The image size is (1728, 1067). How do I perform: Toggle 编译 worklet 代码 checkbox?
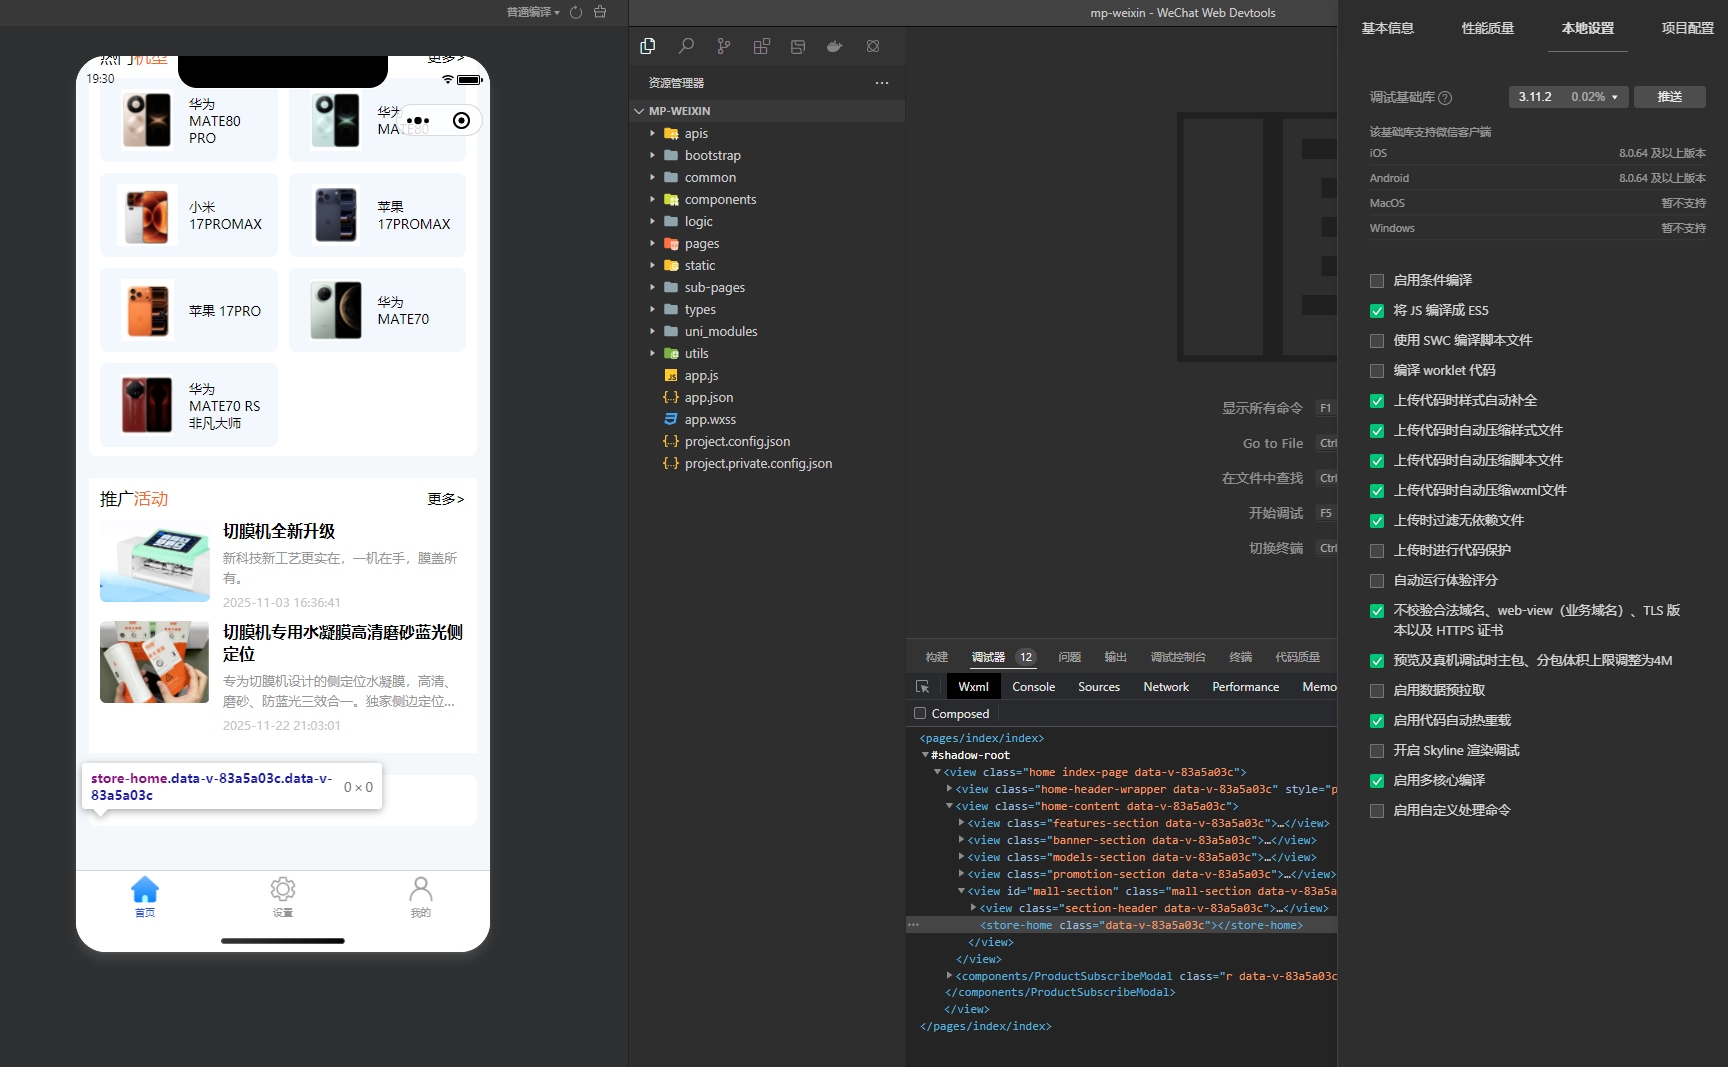pos(1377,371)
